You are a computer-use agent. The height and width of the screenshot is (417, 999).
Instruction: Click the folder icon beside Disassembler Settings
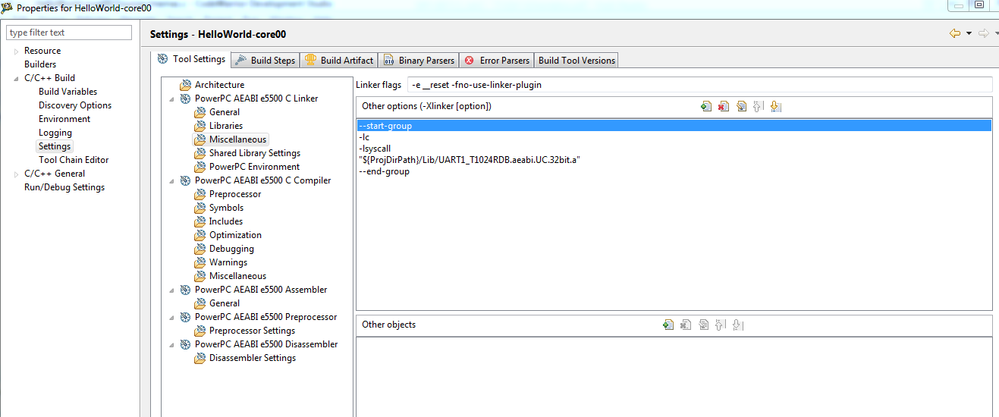coord(199,358)
